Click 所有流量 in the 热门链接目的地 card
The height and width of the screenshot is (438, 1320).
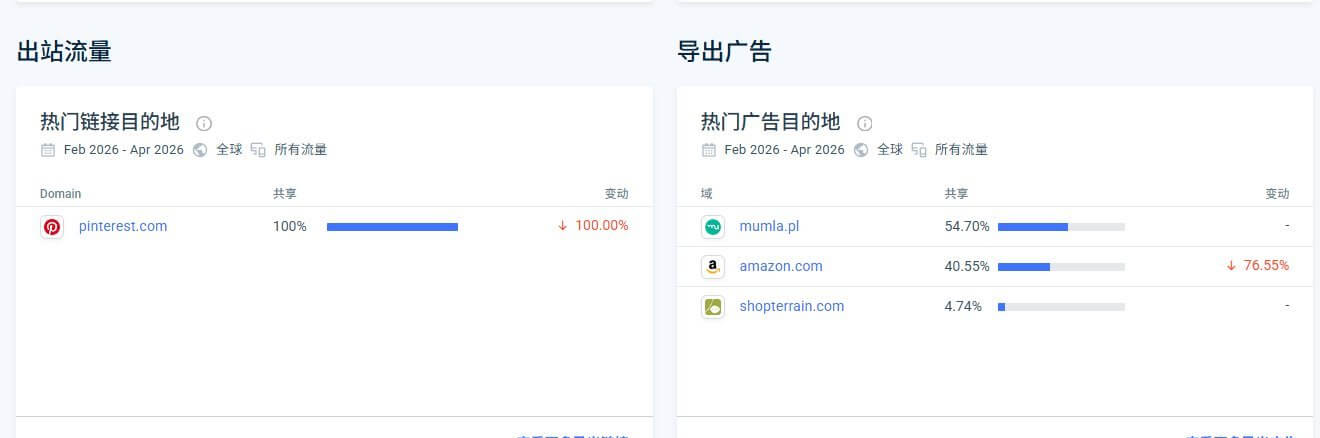click(301, 150)
